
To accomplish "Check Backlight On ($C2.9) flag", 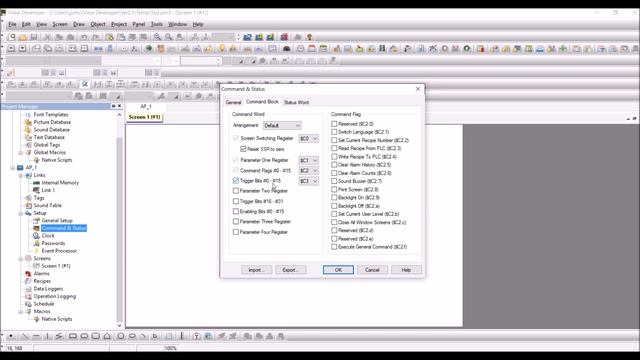I will (x=334, y=198).
